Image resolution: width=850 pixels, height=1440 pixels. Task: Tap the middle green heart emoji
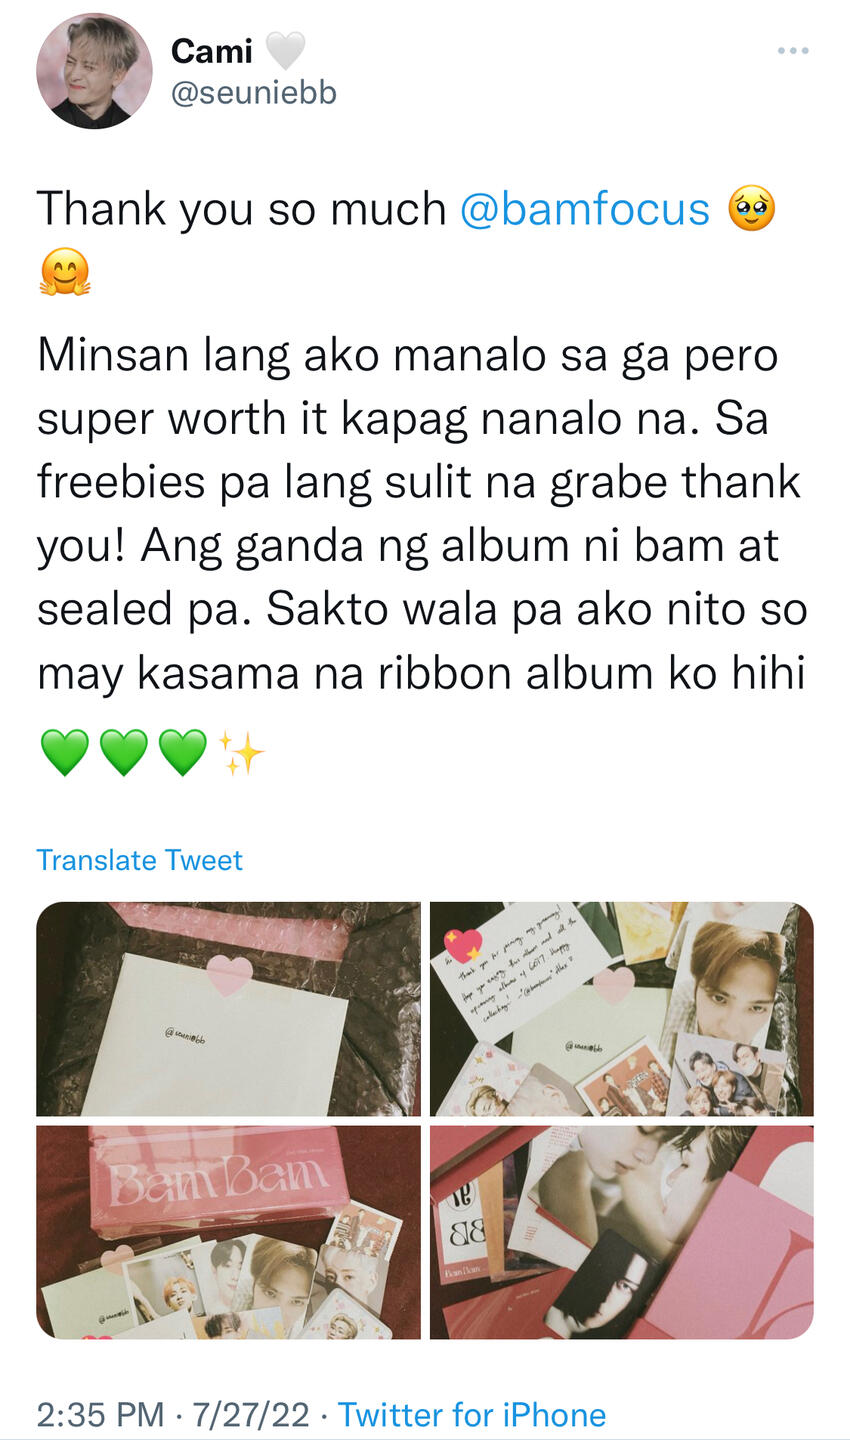tap(124, 752)
